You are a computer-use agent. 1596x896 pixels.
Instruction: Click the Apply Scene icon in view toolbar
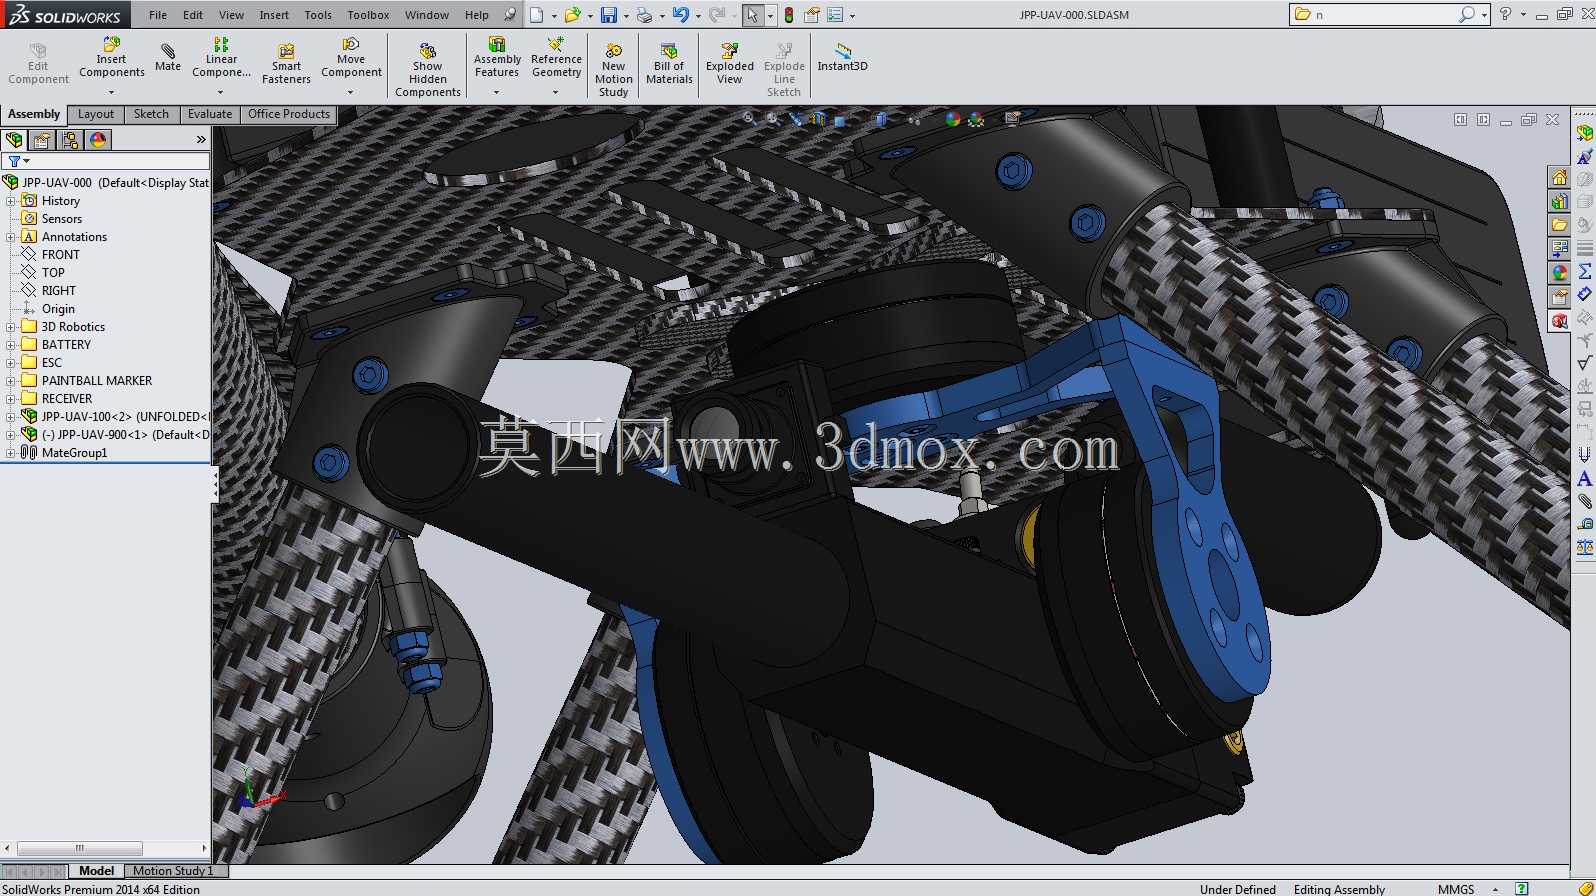(977, 119)
